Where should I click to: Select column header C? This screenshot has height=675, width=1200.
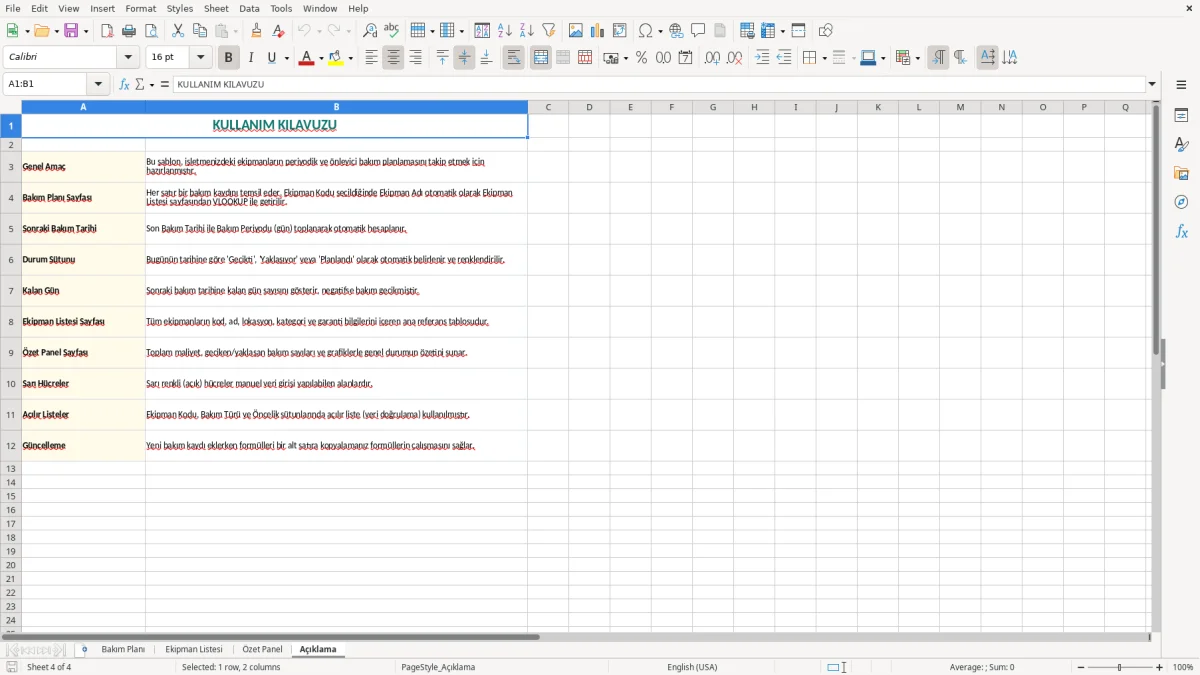click(548, 107)
